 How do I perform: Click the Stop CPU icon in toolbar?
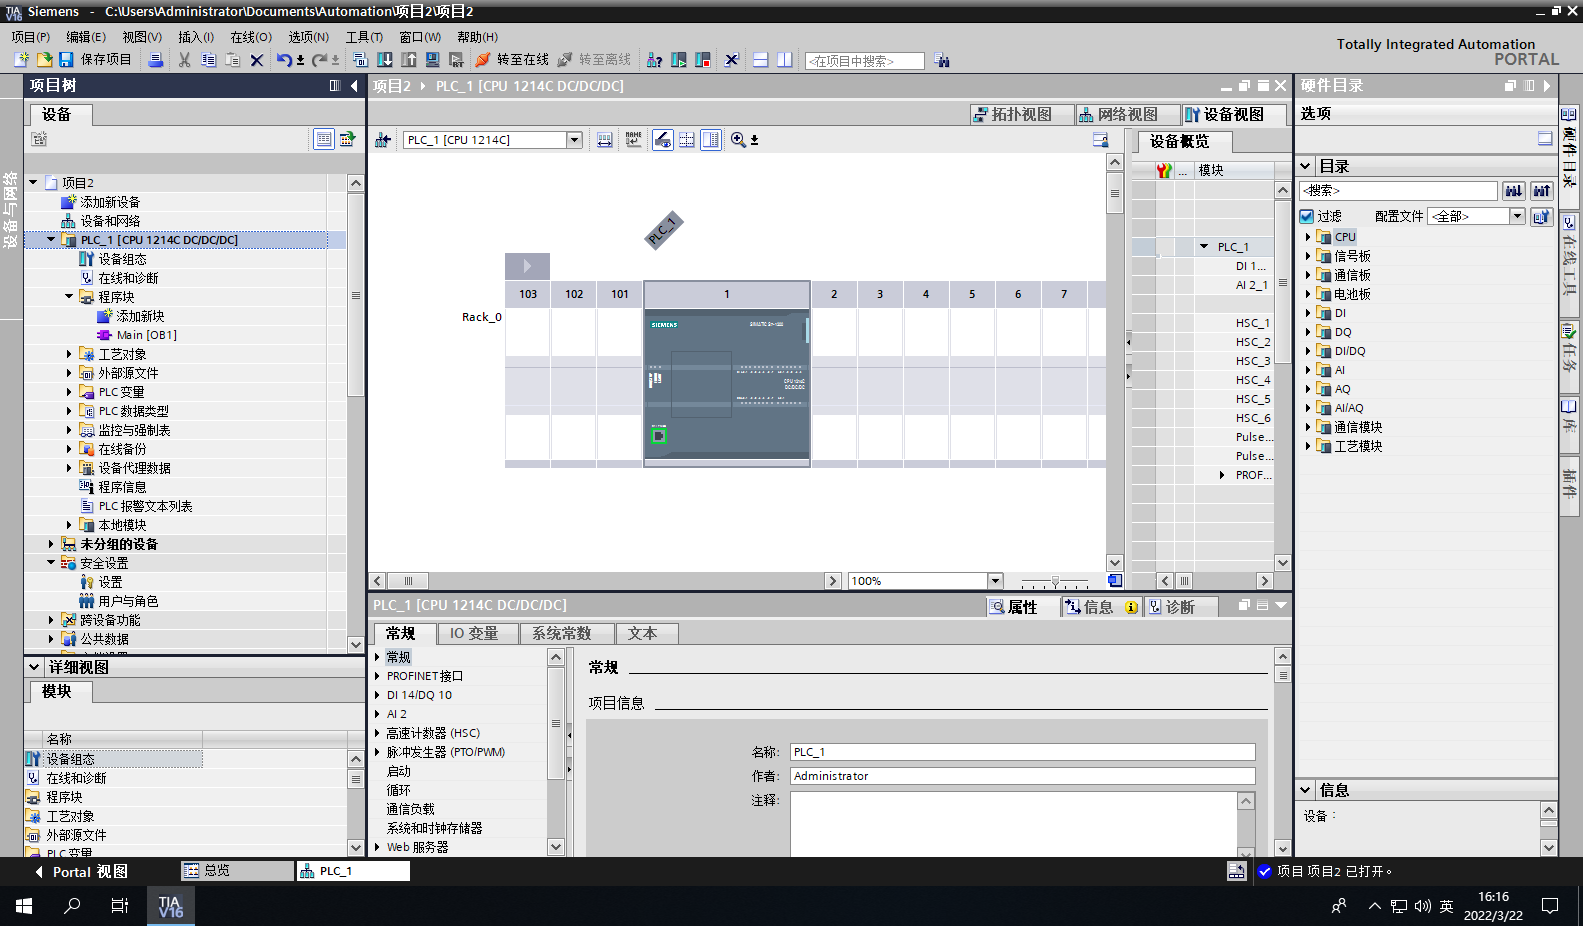[x=703, y=60]
